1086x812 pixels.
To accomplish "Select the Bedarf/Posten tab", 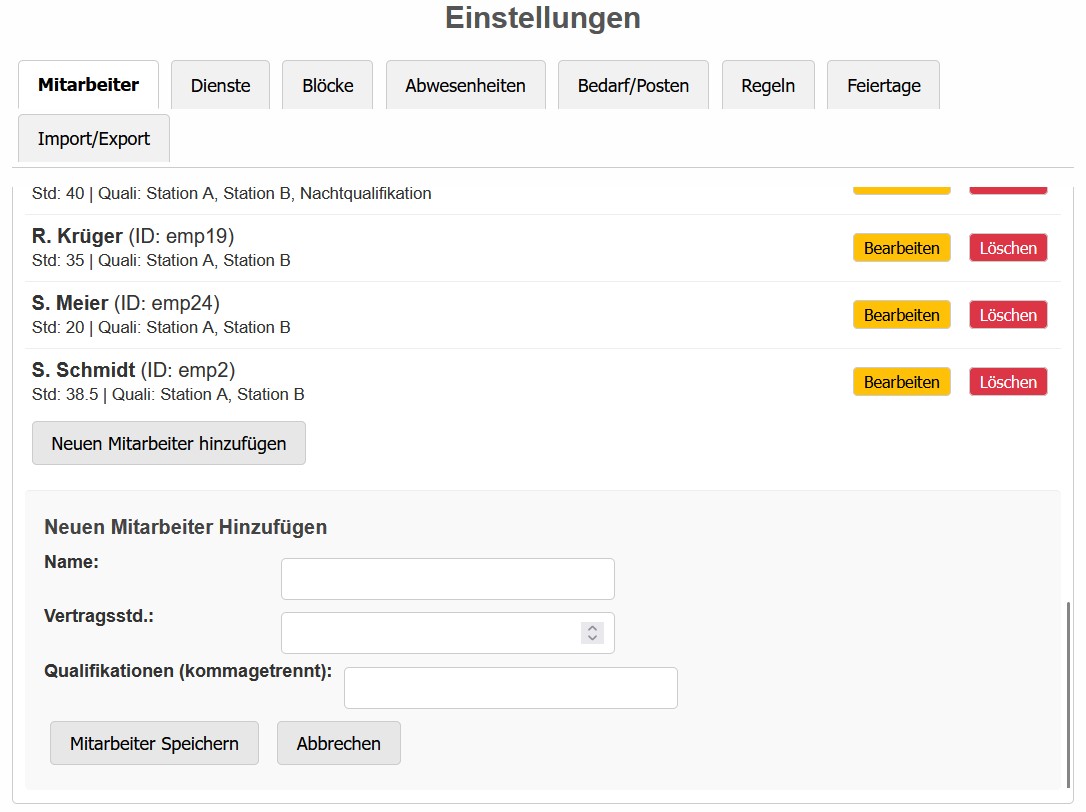I will point(633,85).
